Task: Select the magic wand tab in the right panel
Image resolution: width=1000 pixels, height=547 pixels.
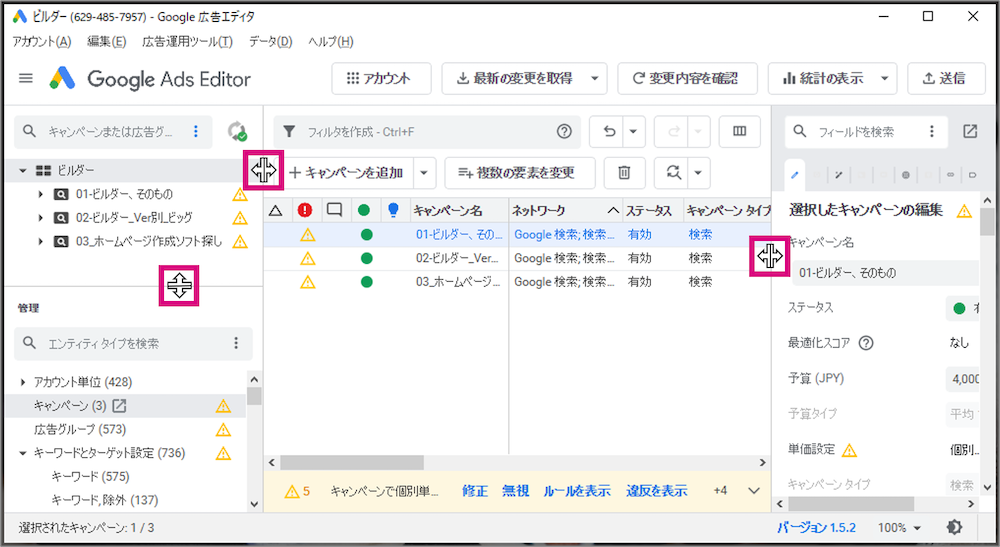Action: [x=839, y=175]
